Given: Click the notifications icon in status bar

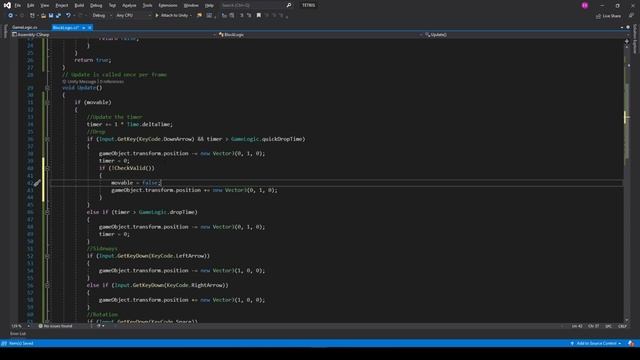Looking at the screenshot, I should (x=631, y=343).
